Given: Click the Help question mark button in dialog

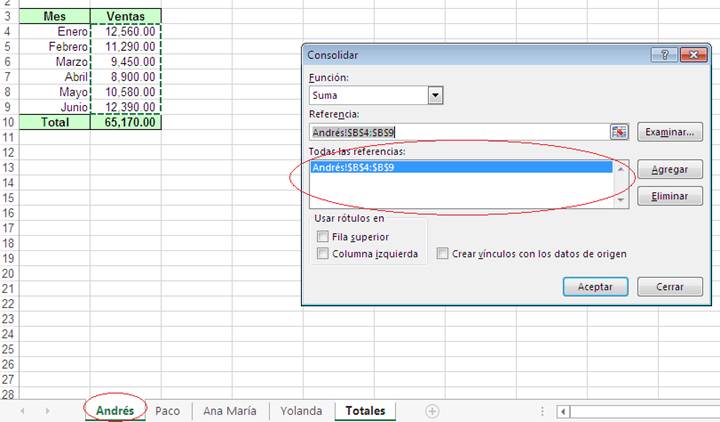Looking at the screenshot, I should 663,55.
